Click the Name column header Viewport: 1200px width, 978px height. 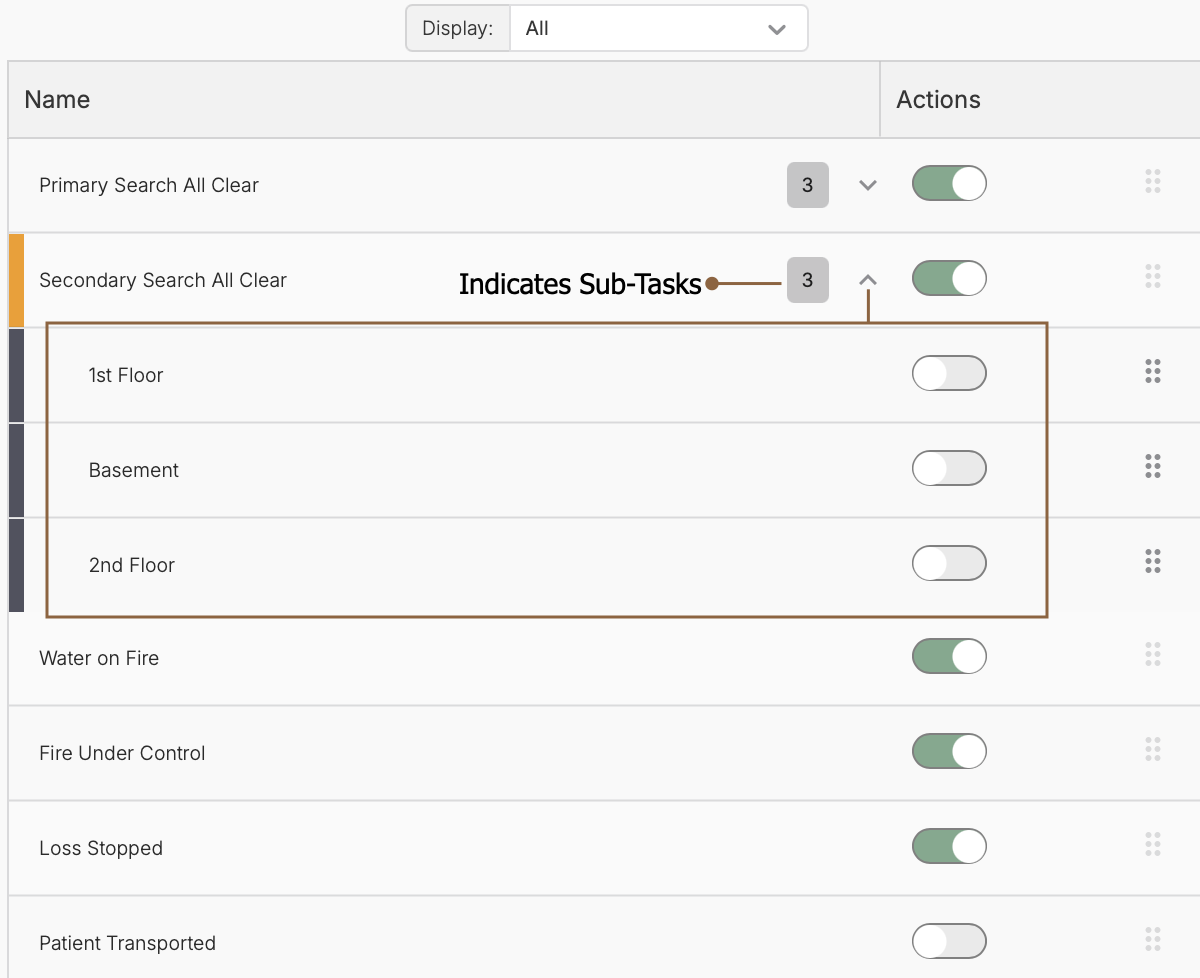coord(57,100)
